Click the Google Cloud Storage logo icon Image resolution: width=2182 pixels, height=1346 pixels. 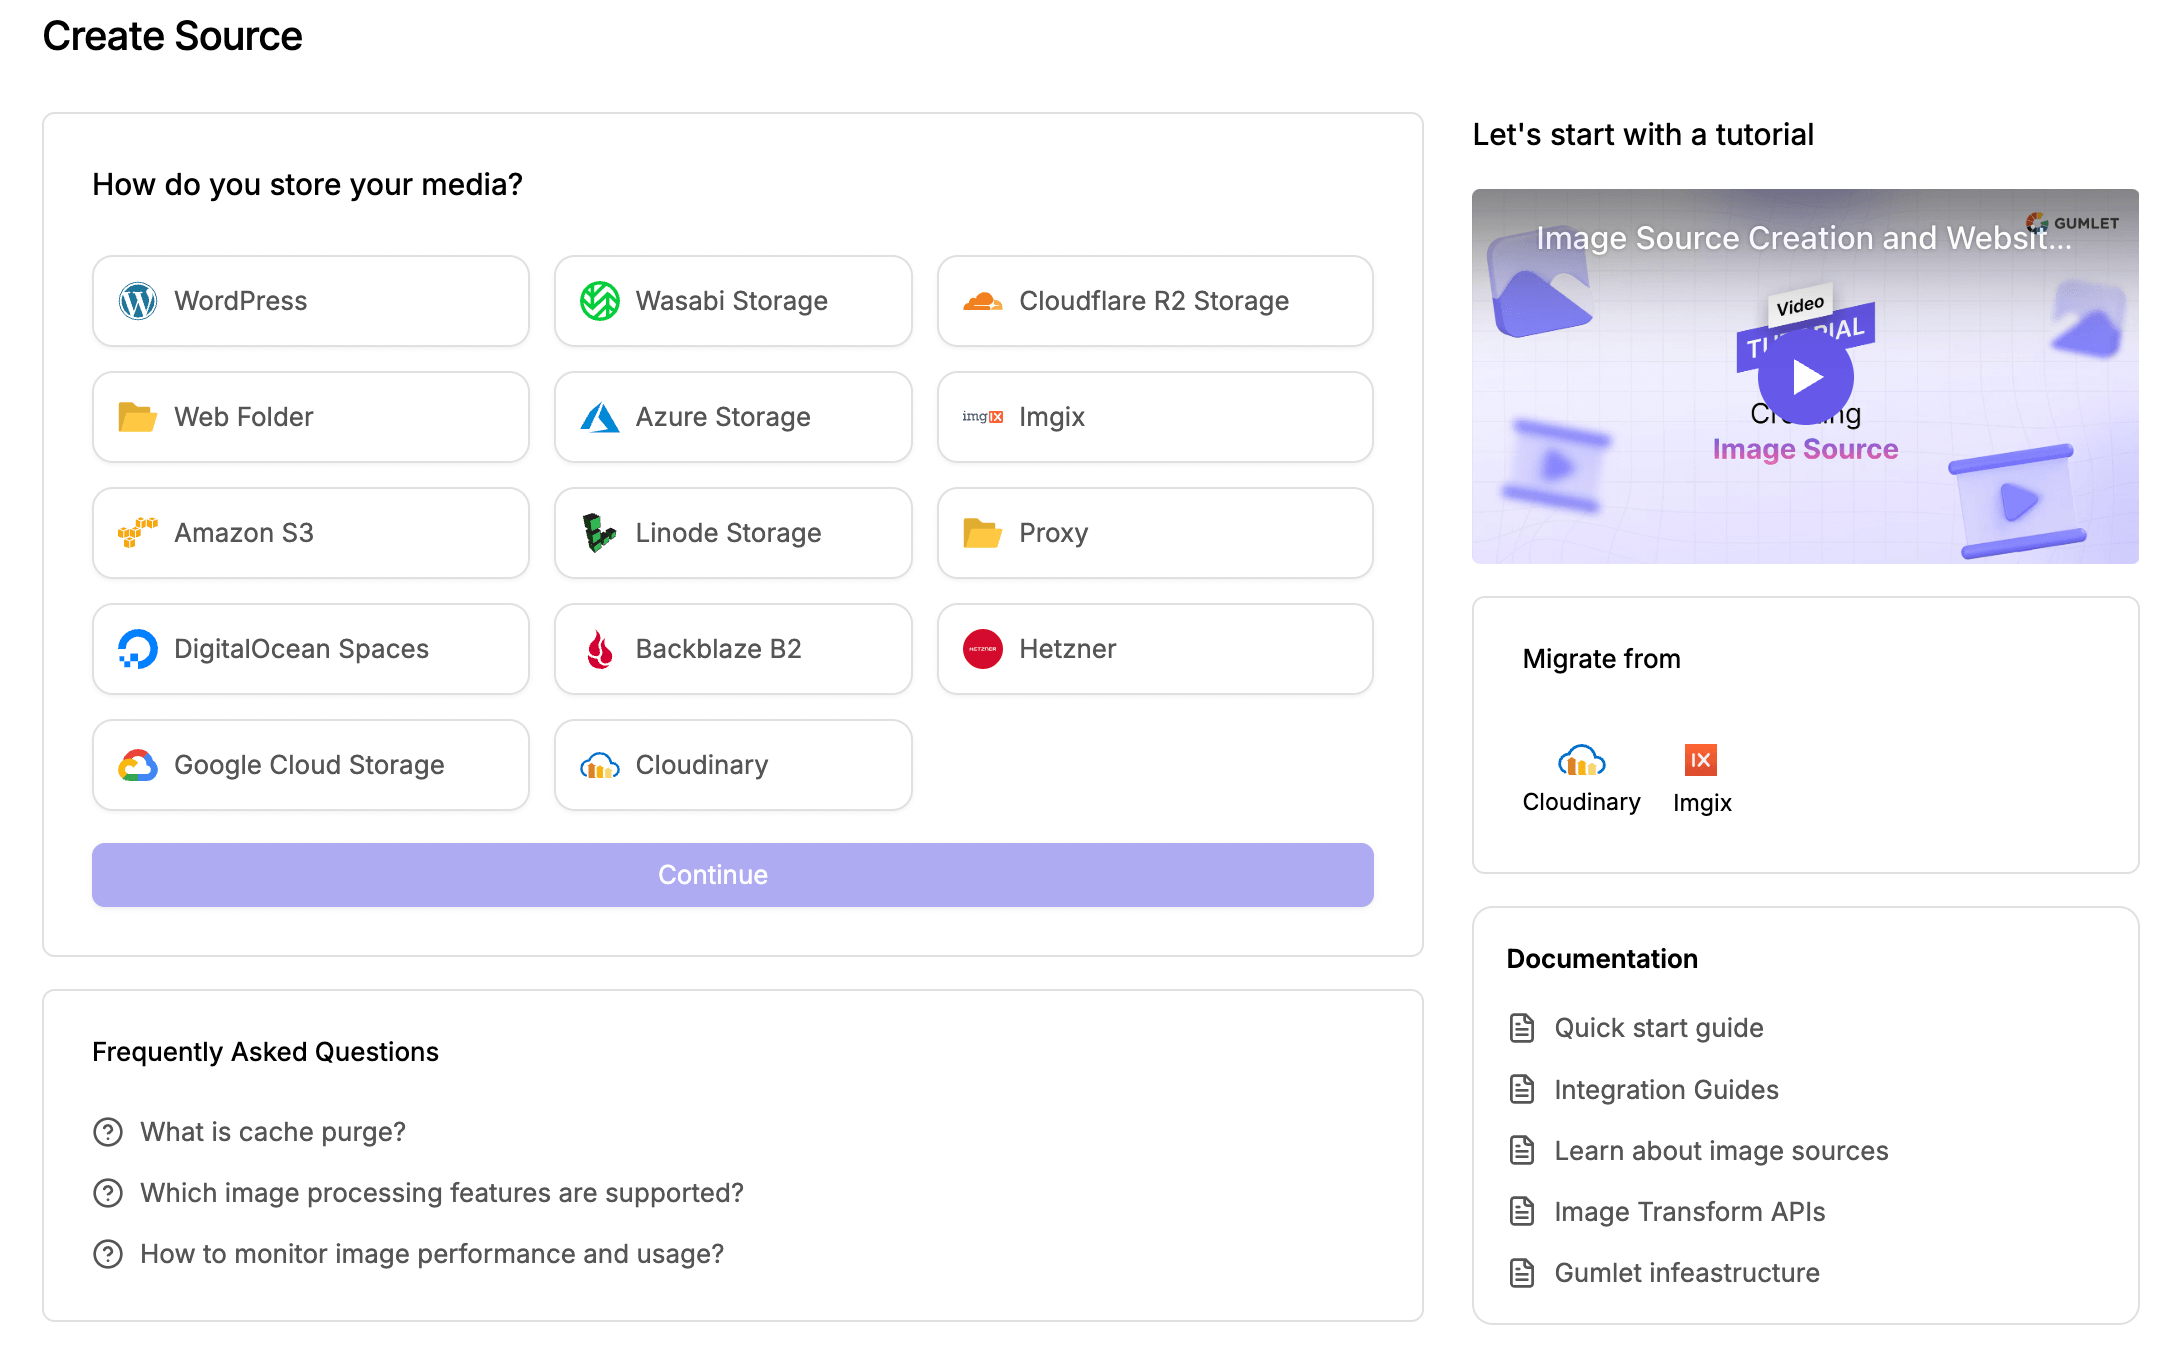pos(138,765)
